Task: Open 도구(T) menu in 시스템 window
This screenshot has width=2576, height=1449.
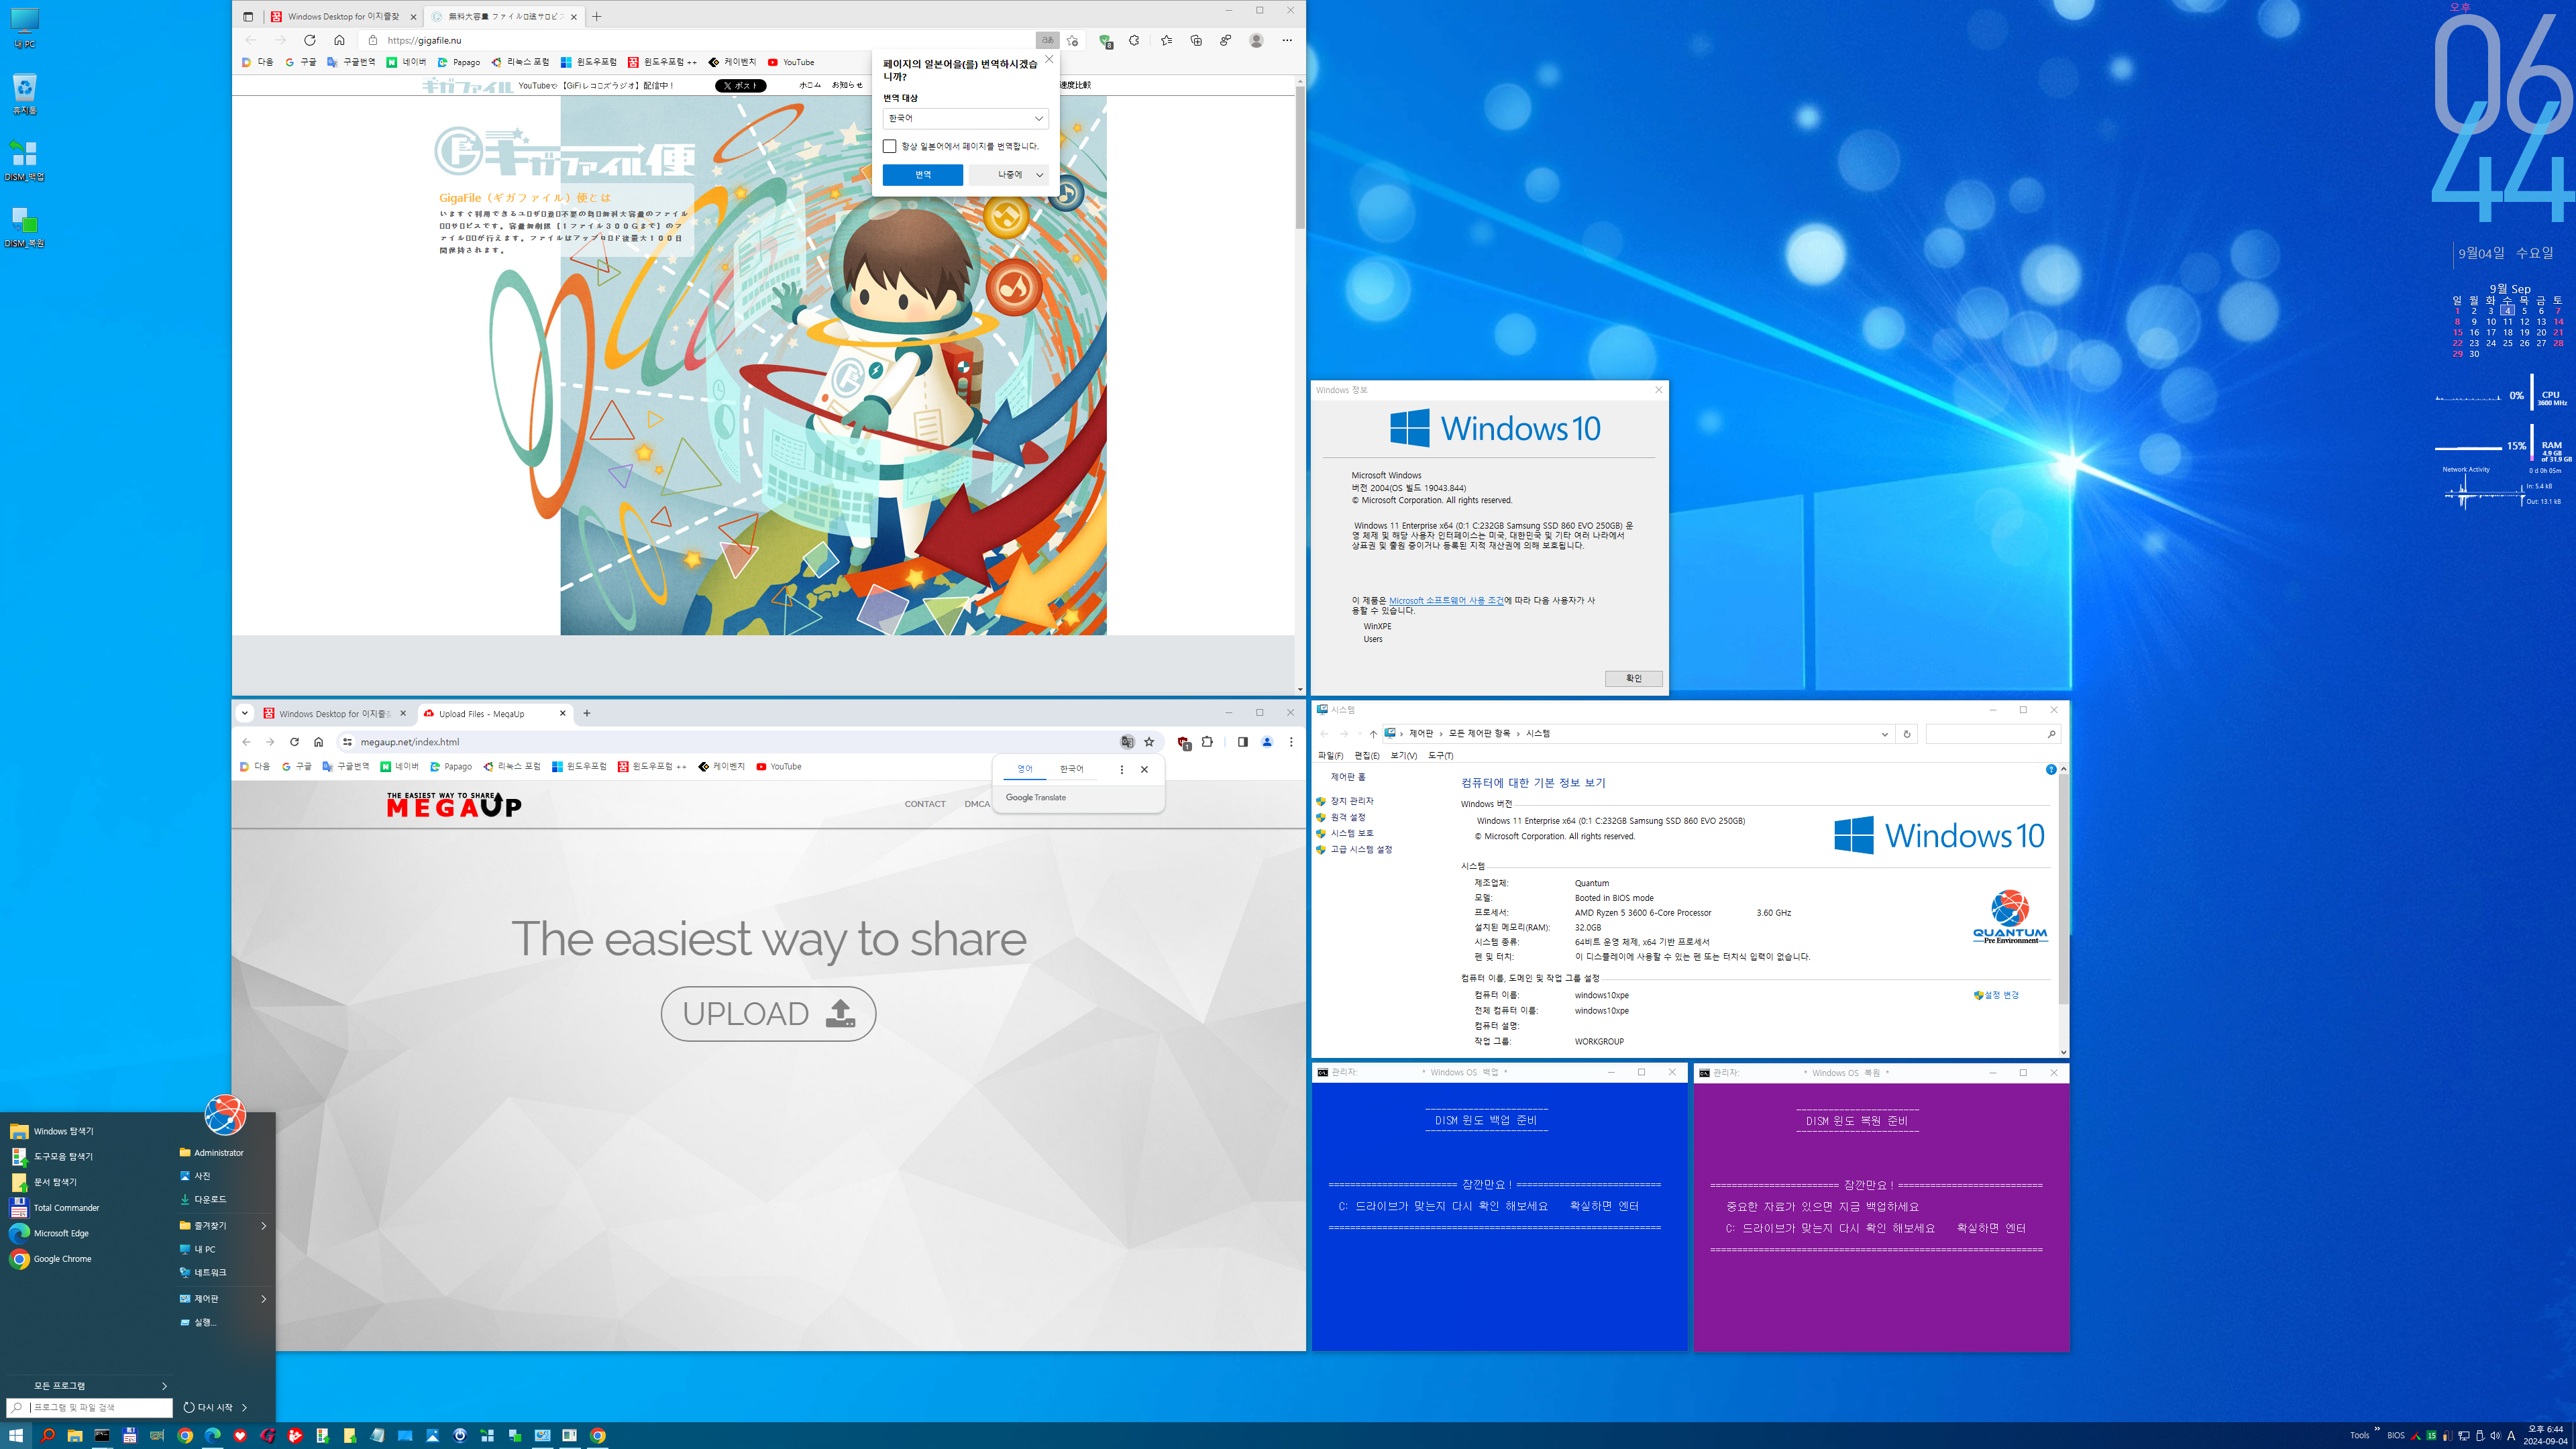Action: point(1440,756)
